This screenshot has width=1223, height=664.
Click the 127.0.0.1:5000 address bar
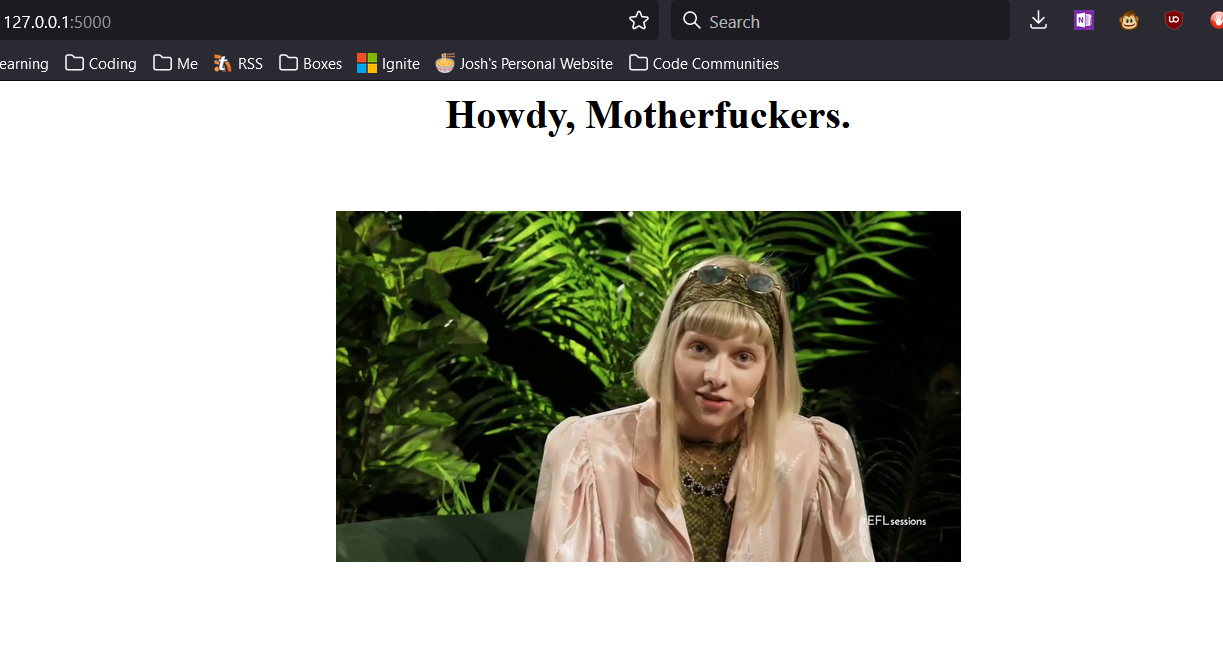point(300,21)
